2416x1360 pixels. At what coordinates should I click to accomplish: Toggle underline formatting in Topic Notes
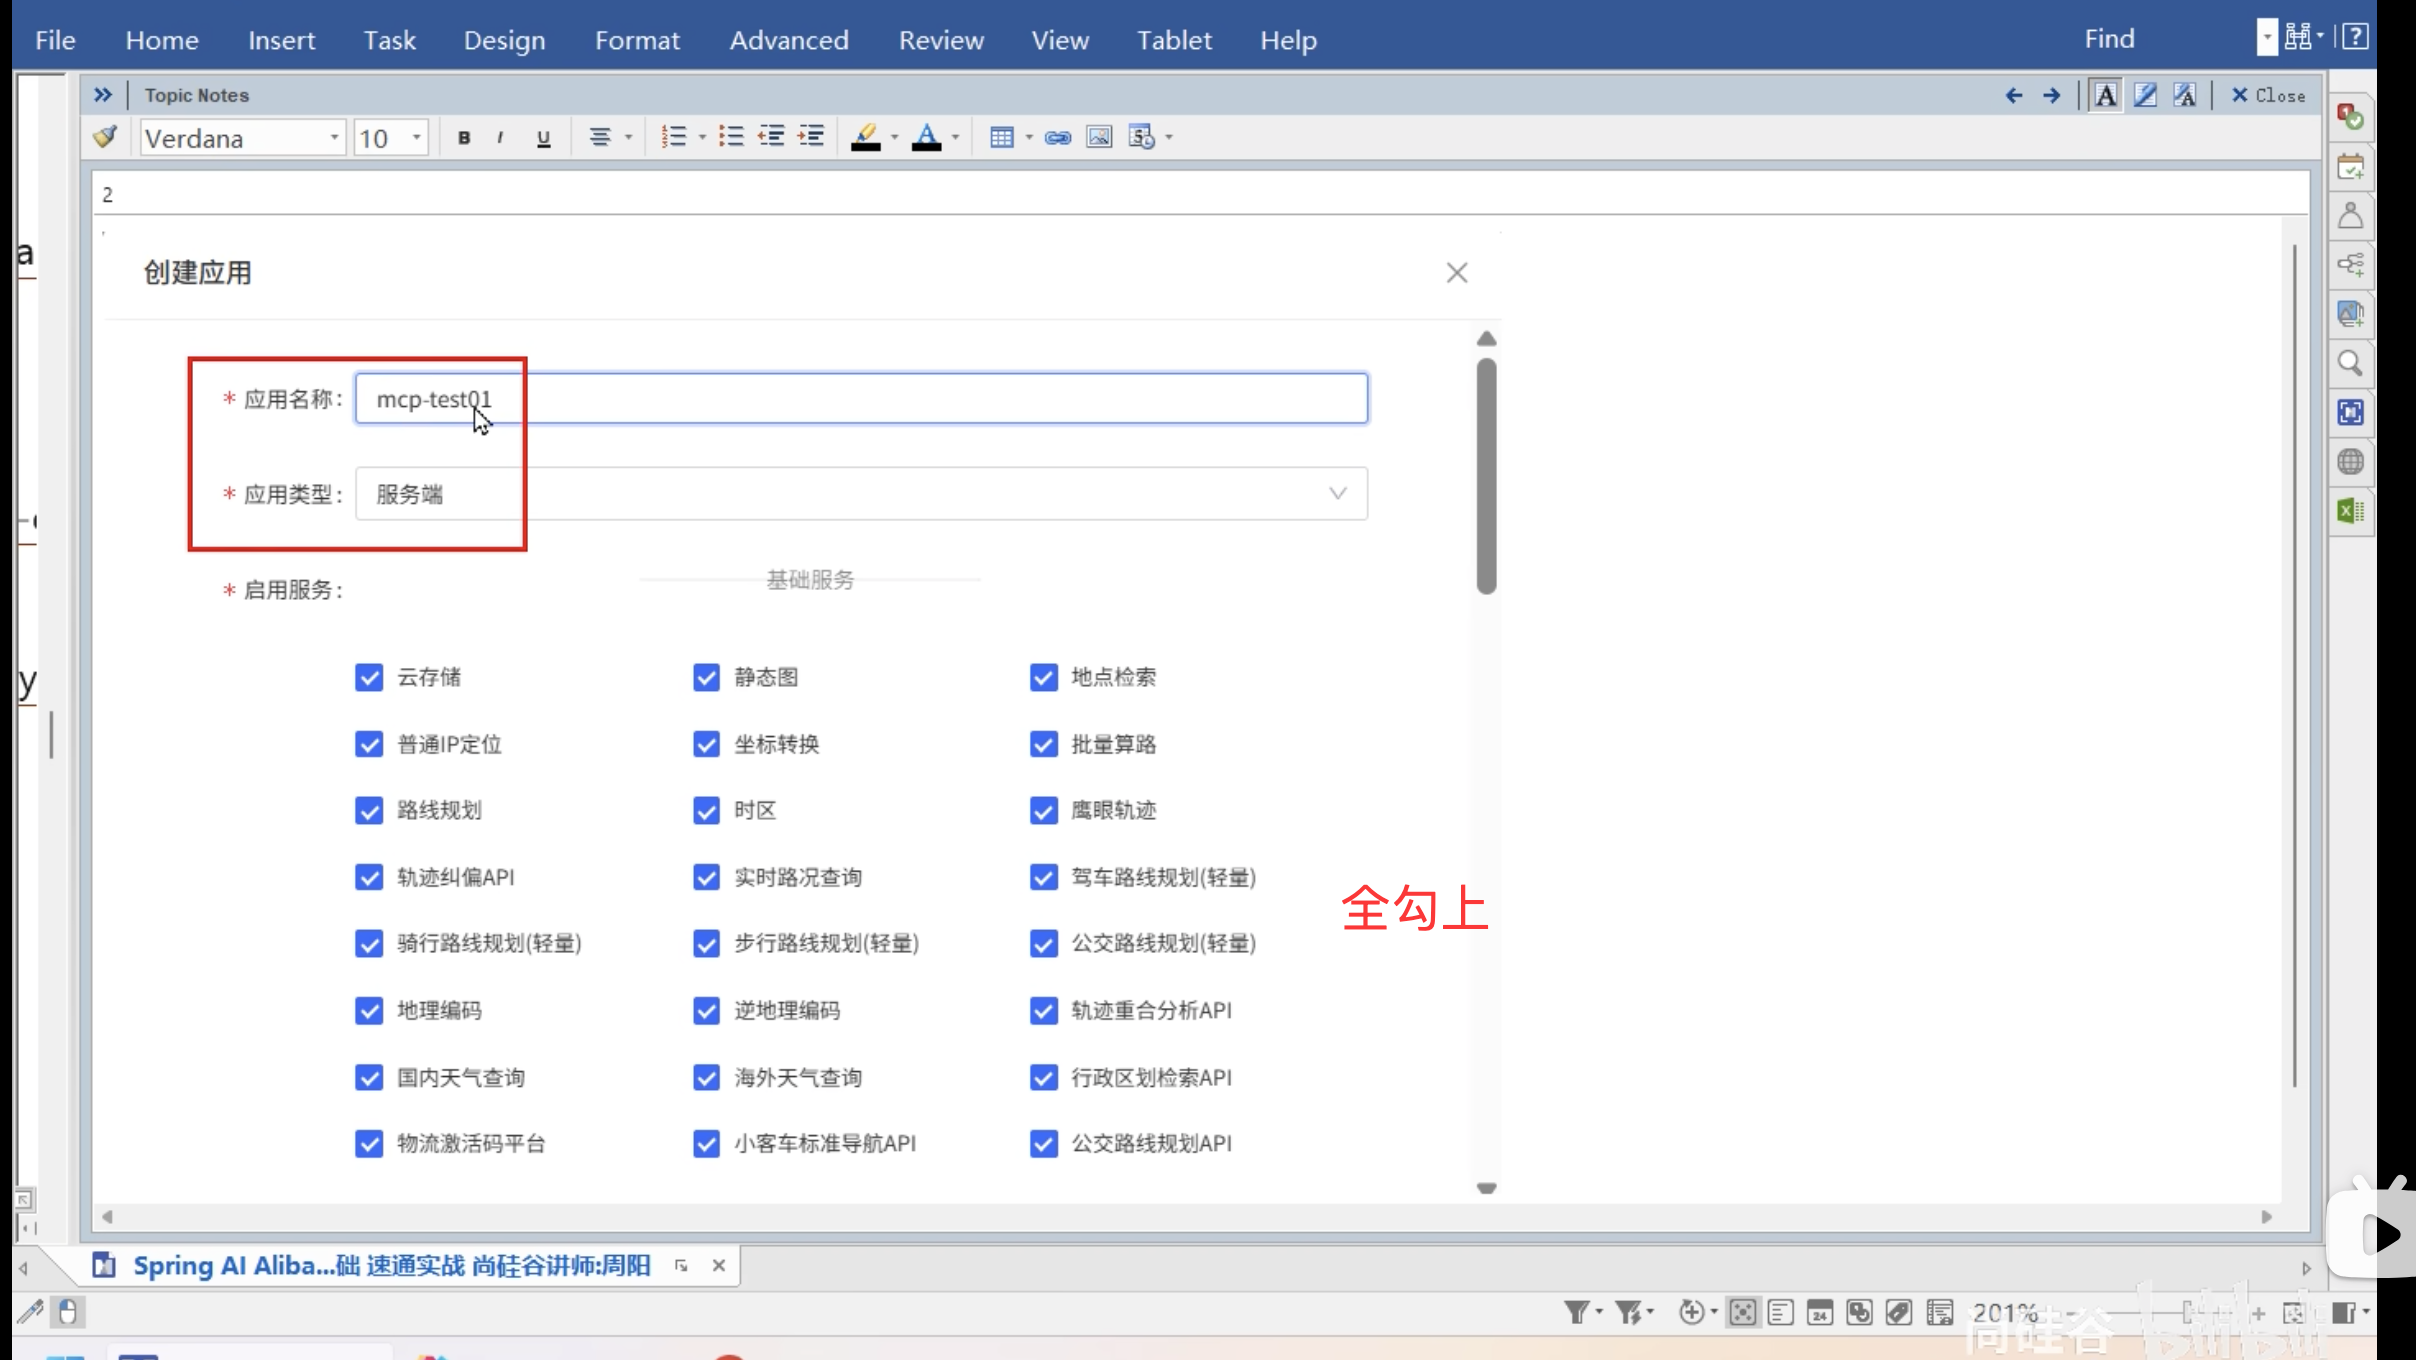coord(543,138)
